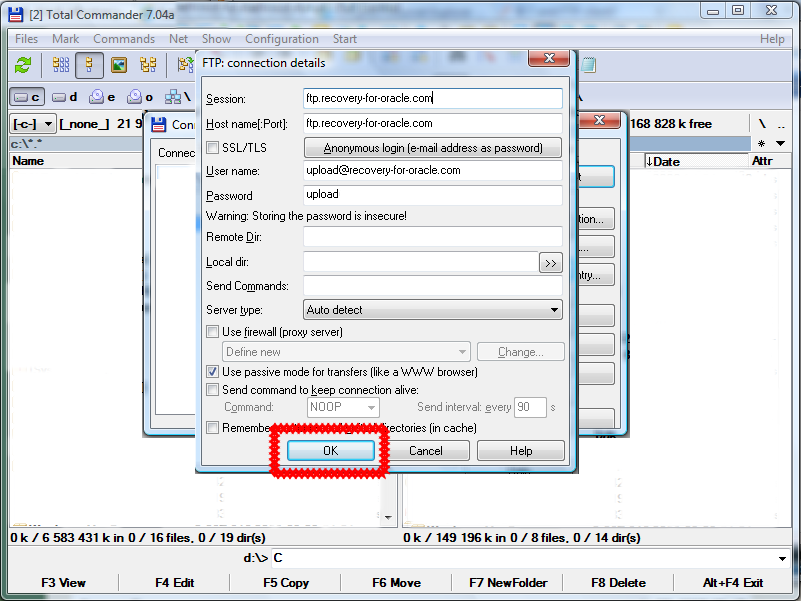
Task: Open the Server type dropdown
Action: (433, 310)
